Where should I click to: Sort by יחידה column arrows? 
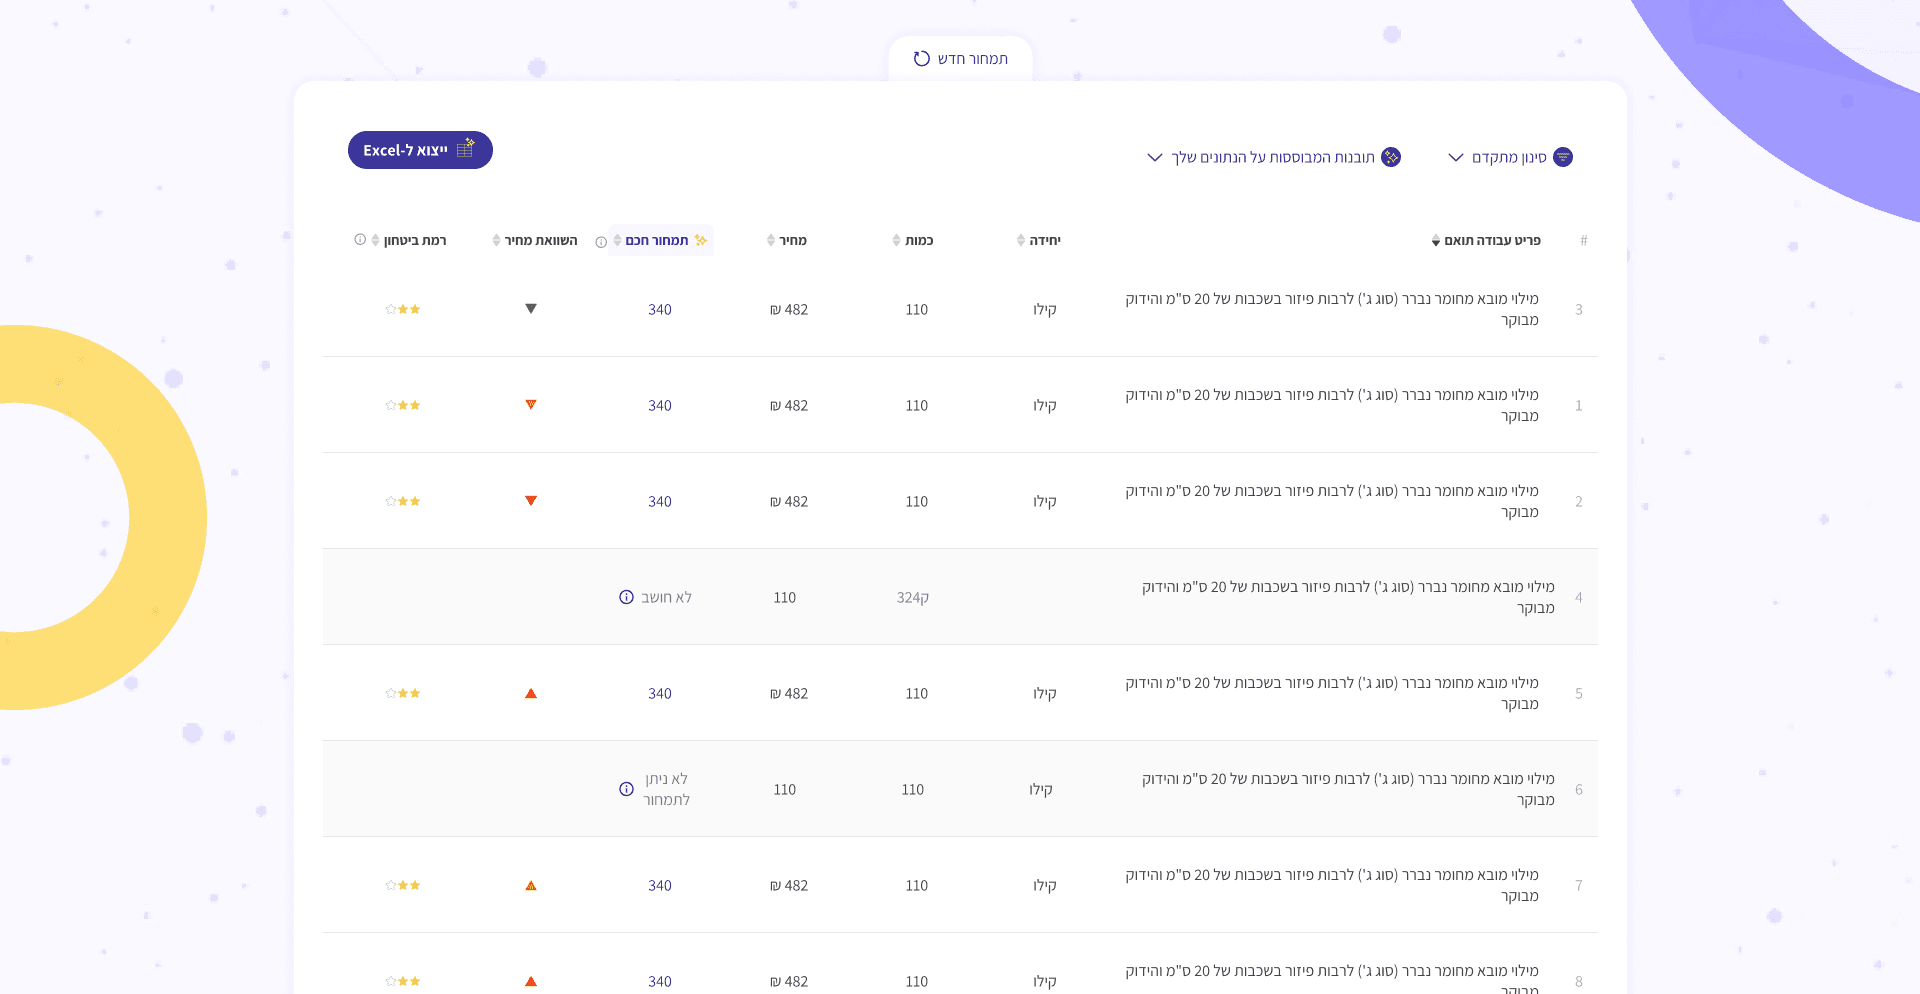coord(1021,240)
